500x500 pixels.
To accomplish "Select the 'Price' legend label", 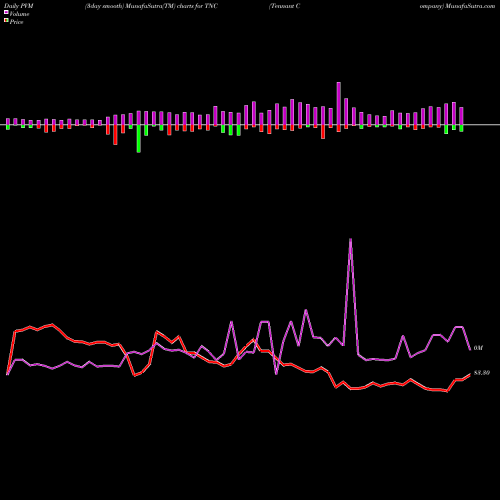I will tap(16, 22).
